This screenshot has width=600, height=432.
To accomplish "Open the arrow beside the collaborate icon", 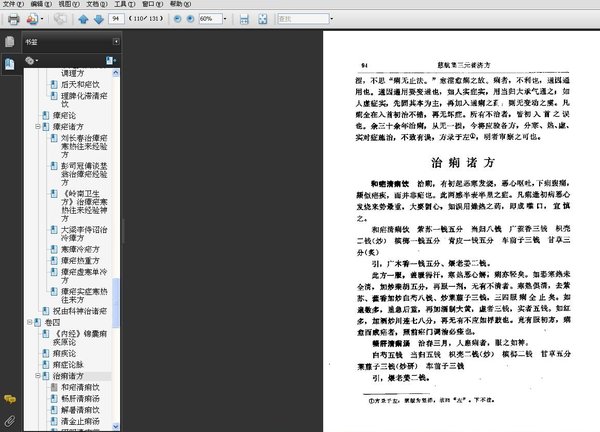I will [x=42, y=19].
